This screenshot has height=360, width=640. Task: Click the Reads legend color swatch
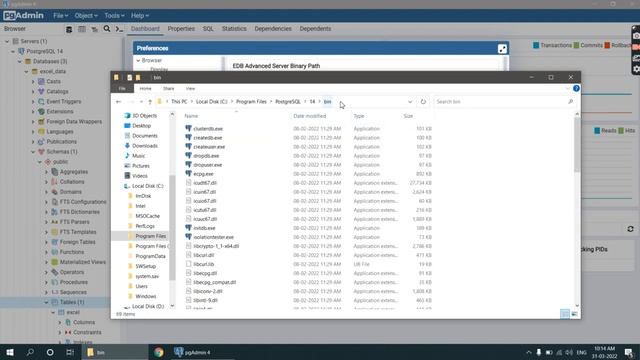tap(597, 131)
